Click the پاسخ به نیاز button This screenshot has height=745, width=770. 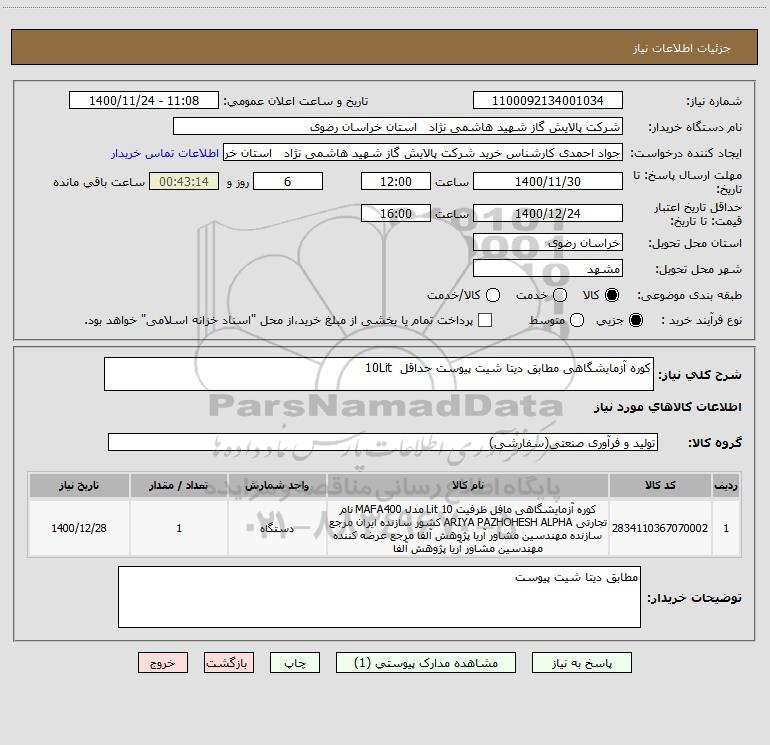[581, 663]
